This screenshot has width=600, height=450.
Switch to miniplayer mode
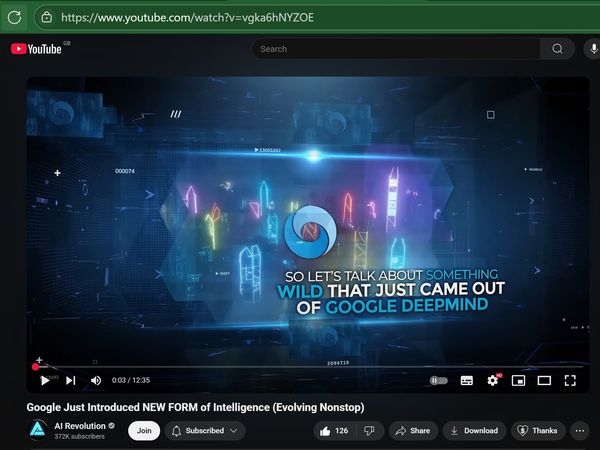(518, 380)
